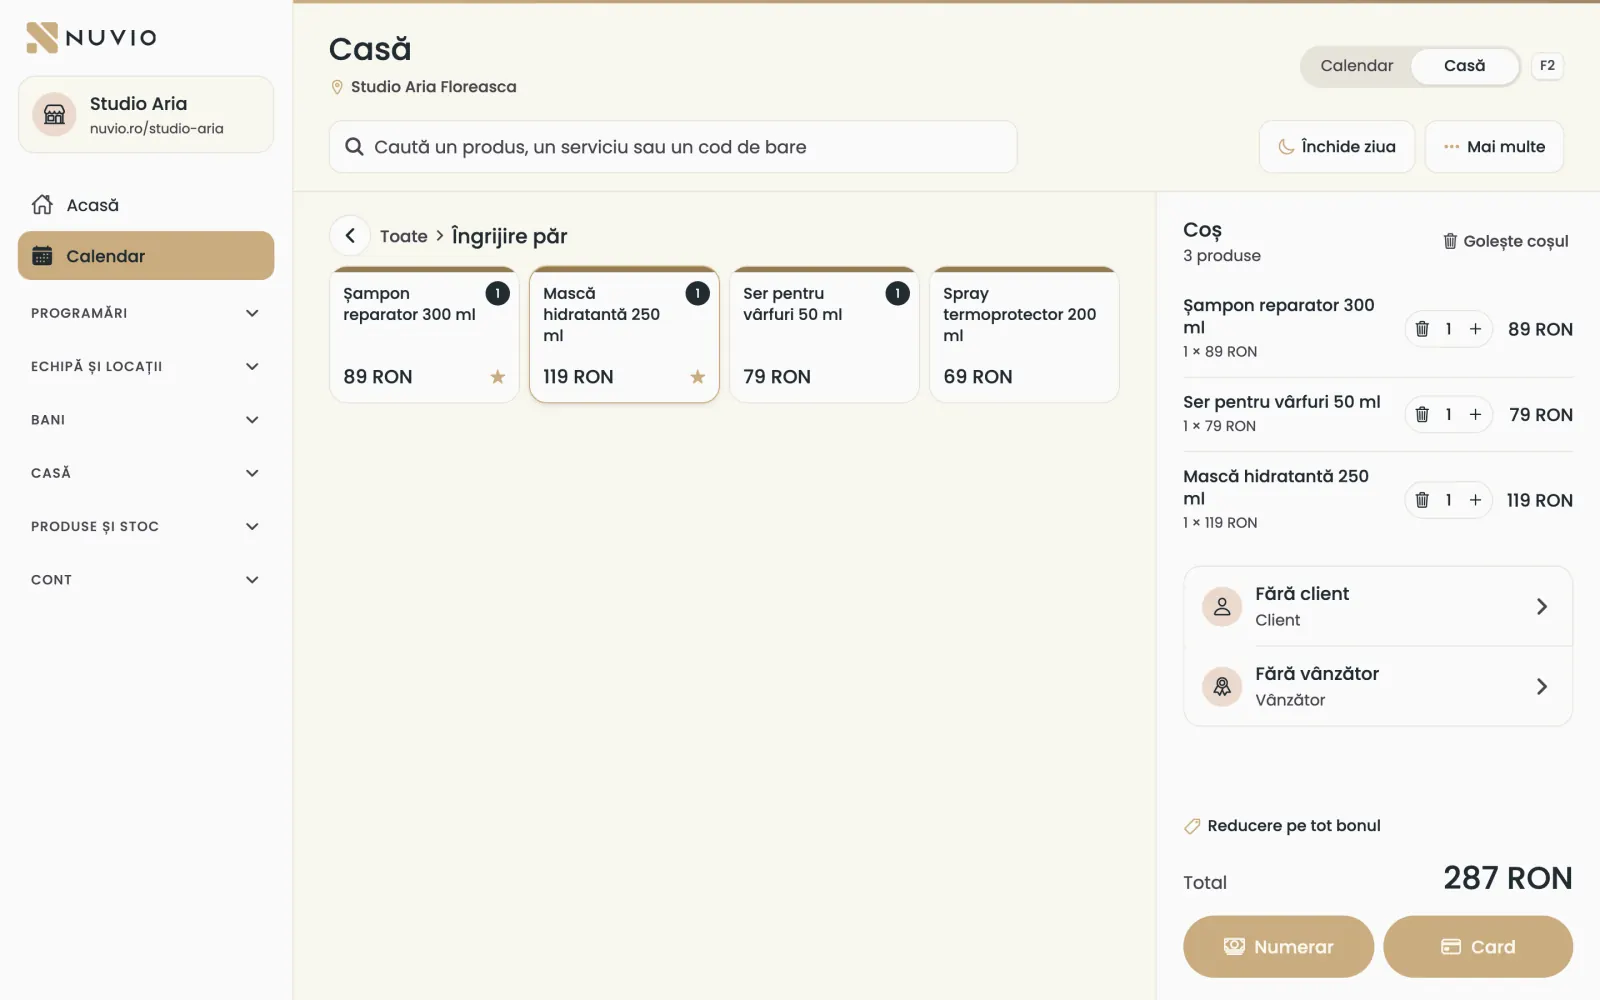This screenshot has width=1600, height=1000.
Task: Remove Șampon reparator from cart with trash icon
Action: tap(1422, 329)
